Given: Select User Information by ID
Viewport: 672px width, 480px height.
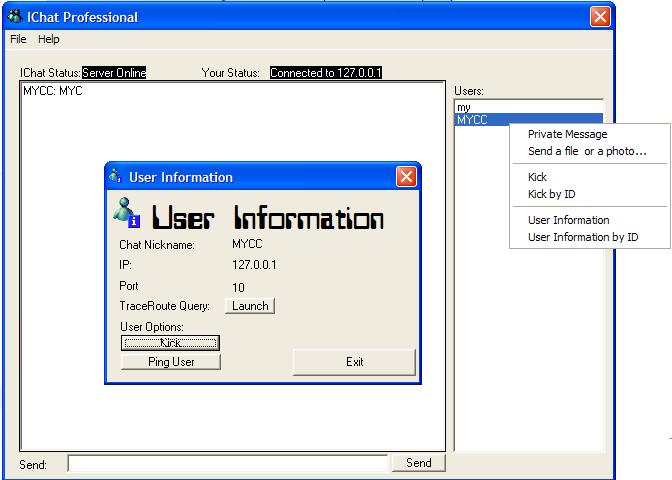Looking at the screenshot, I should coord(582,237).
